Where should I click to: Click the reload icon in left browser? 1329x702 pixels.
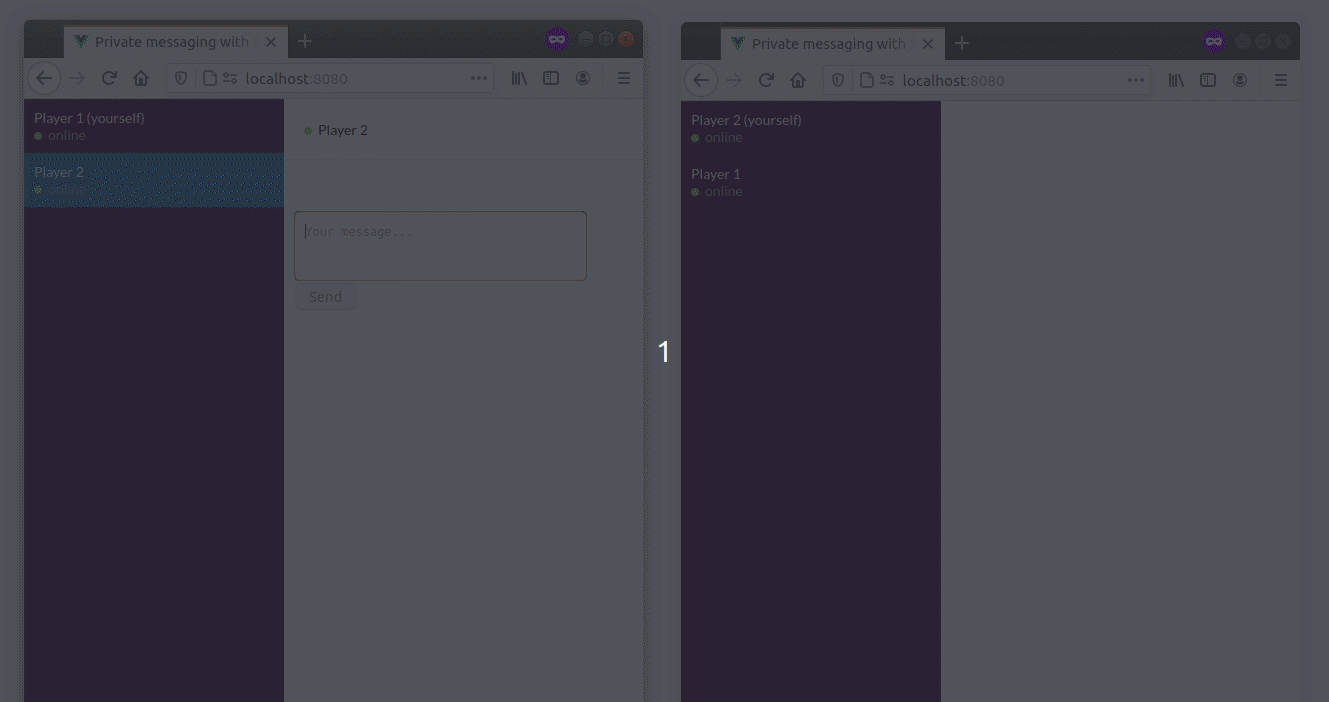109,78
